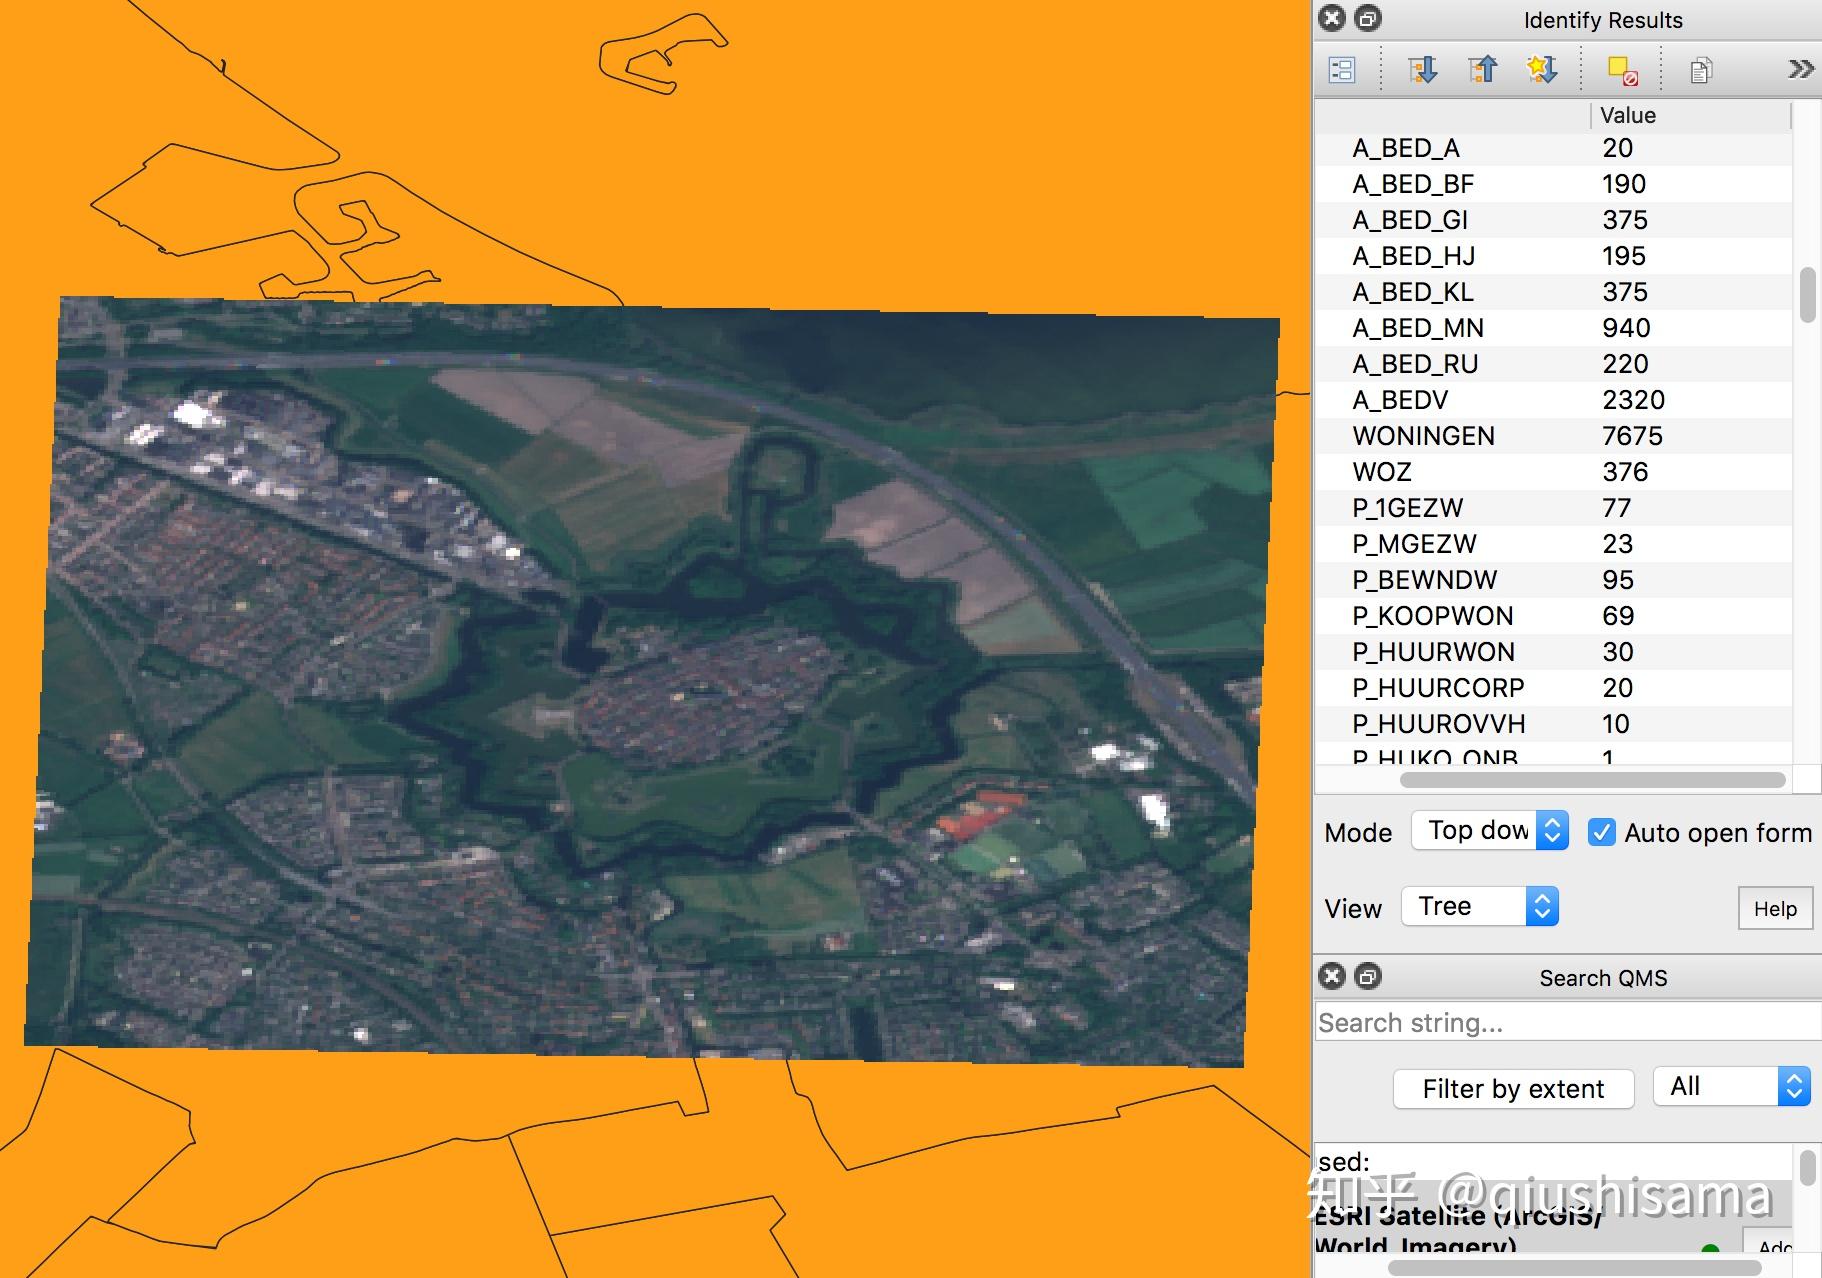1822x1278 pixels.
Task: Undock the Search QMS panel
Action: click(x=1367, y=976)
